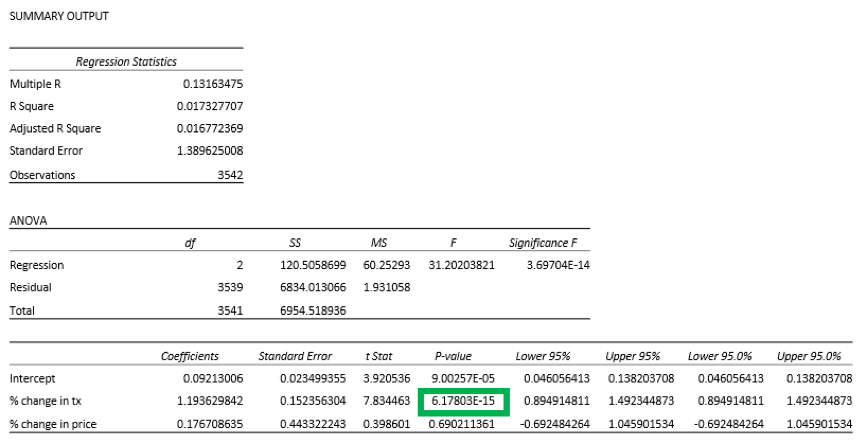Viewport: 867px width, 444px height.
Task: Click the R Square value cell
Action: coord(210,106)
